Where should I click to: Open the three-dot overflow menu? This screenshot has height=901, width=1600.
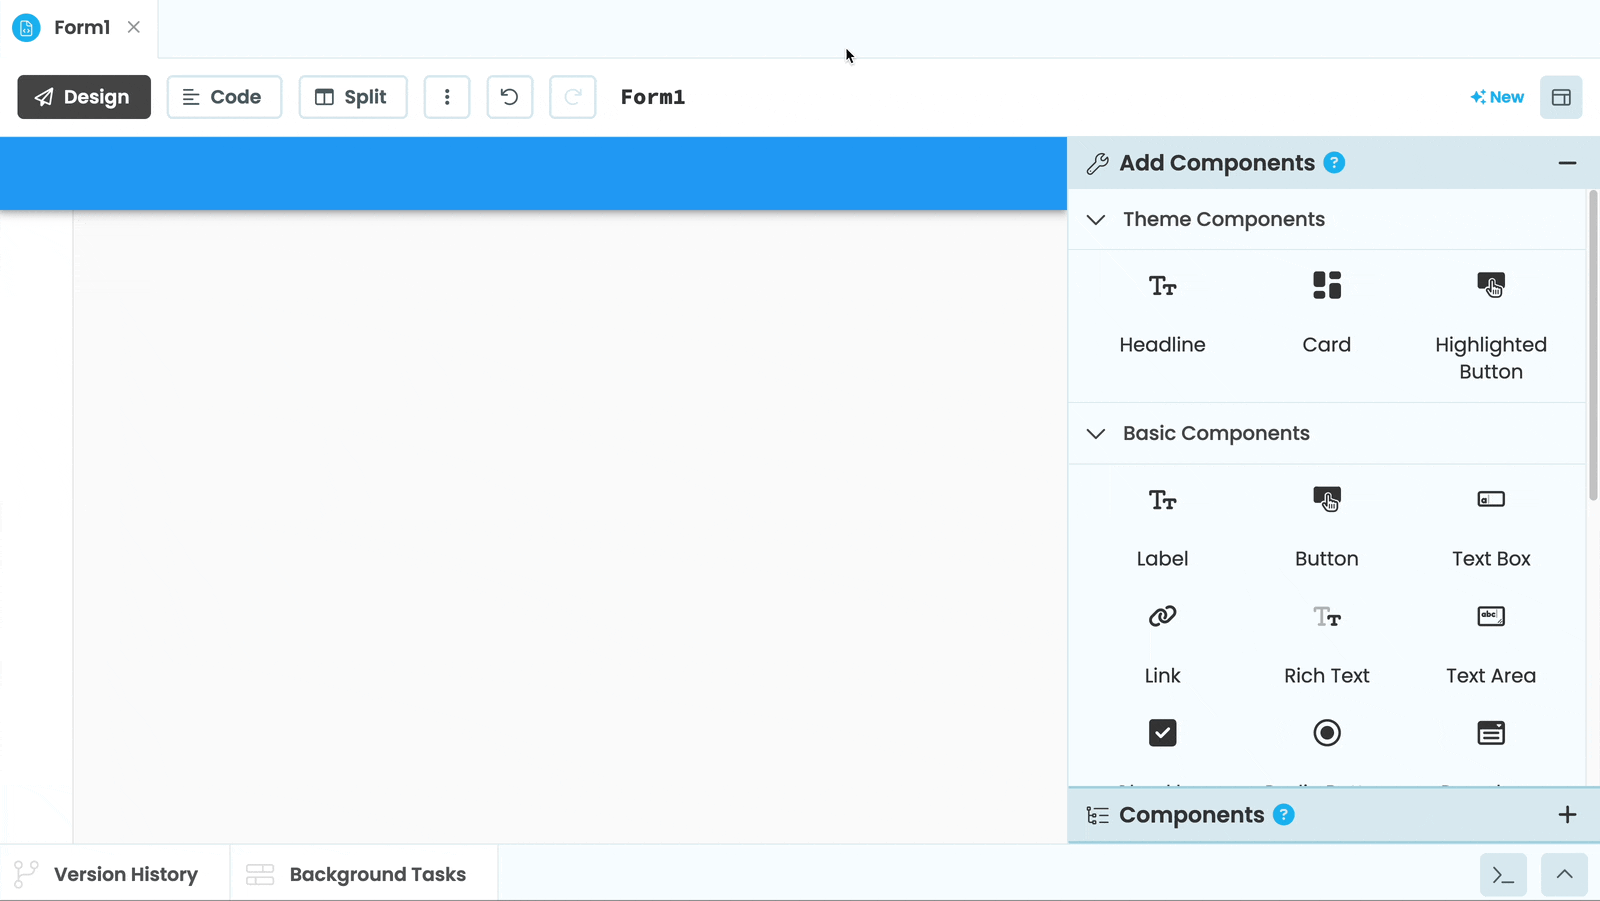(447, 96)
